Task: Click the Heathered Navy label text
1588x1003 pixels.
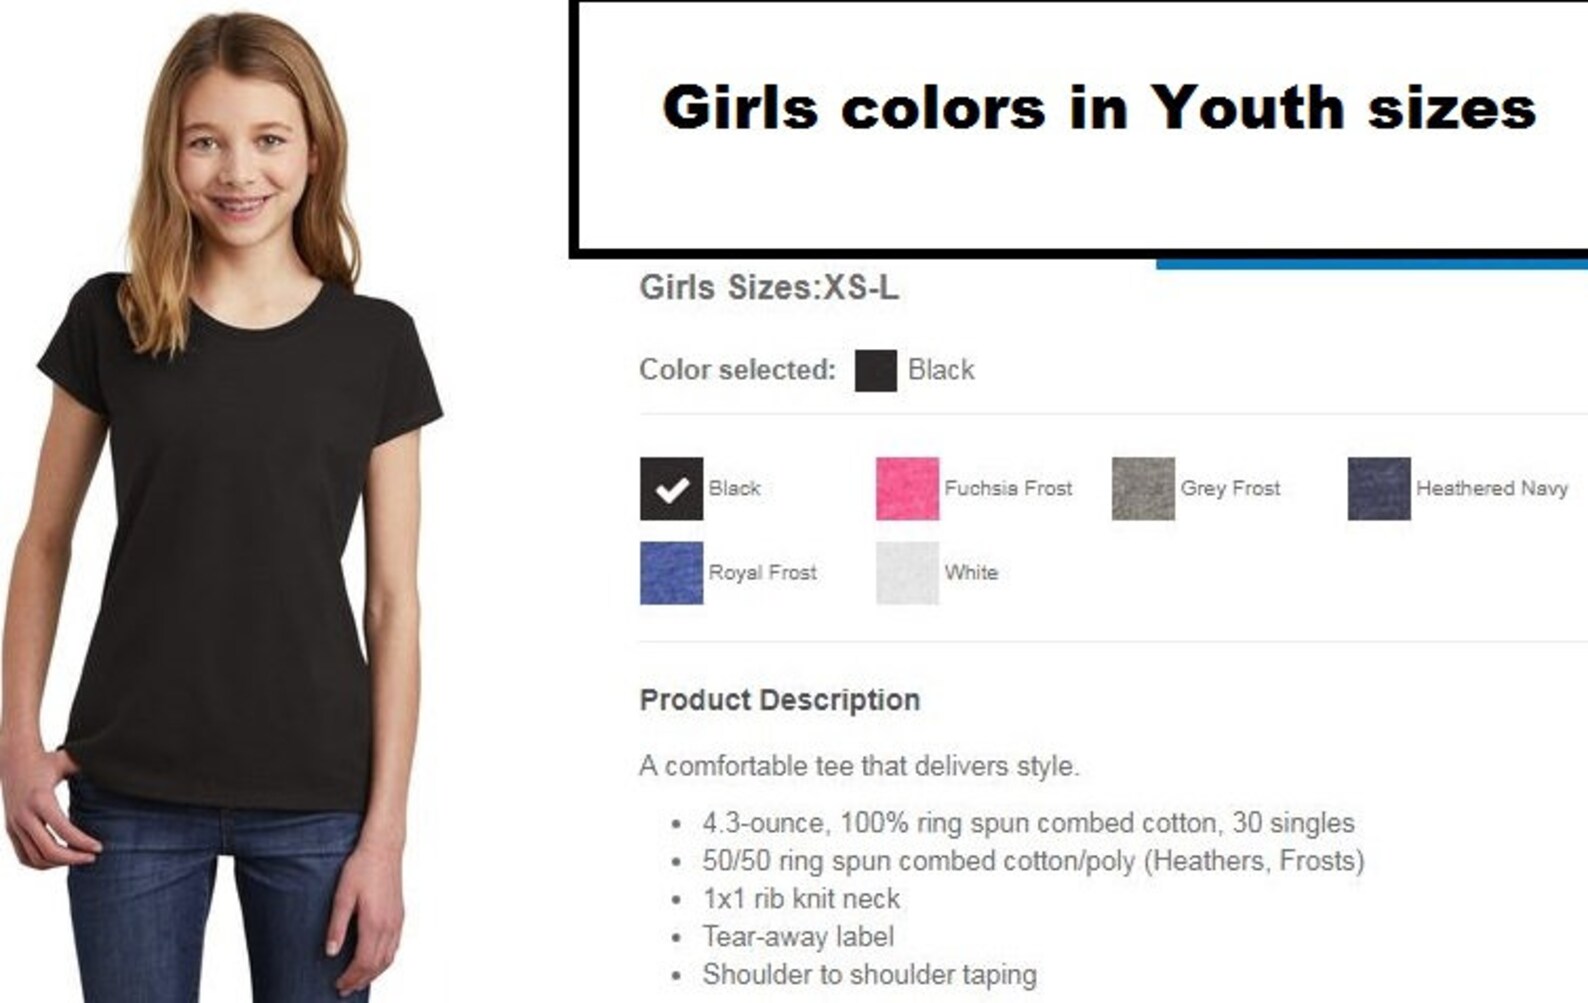Action: click(1492, 488)
